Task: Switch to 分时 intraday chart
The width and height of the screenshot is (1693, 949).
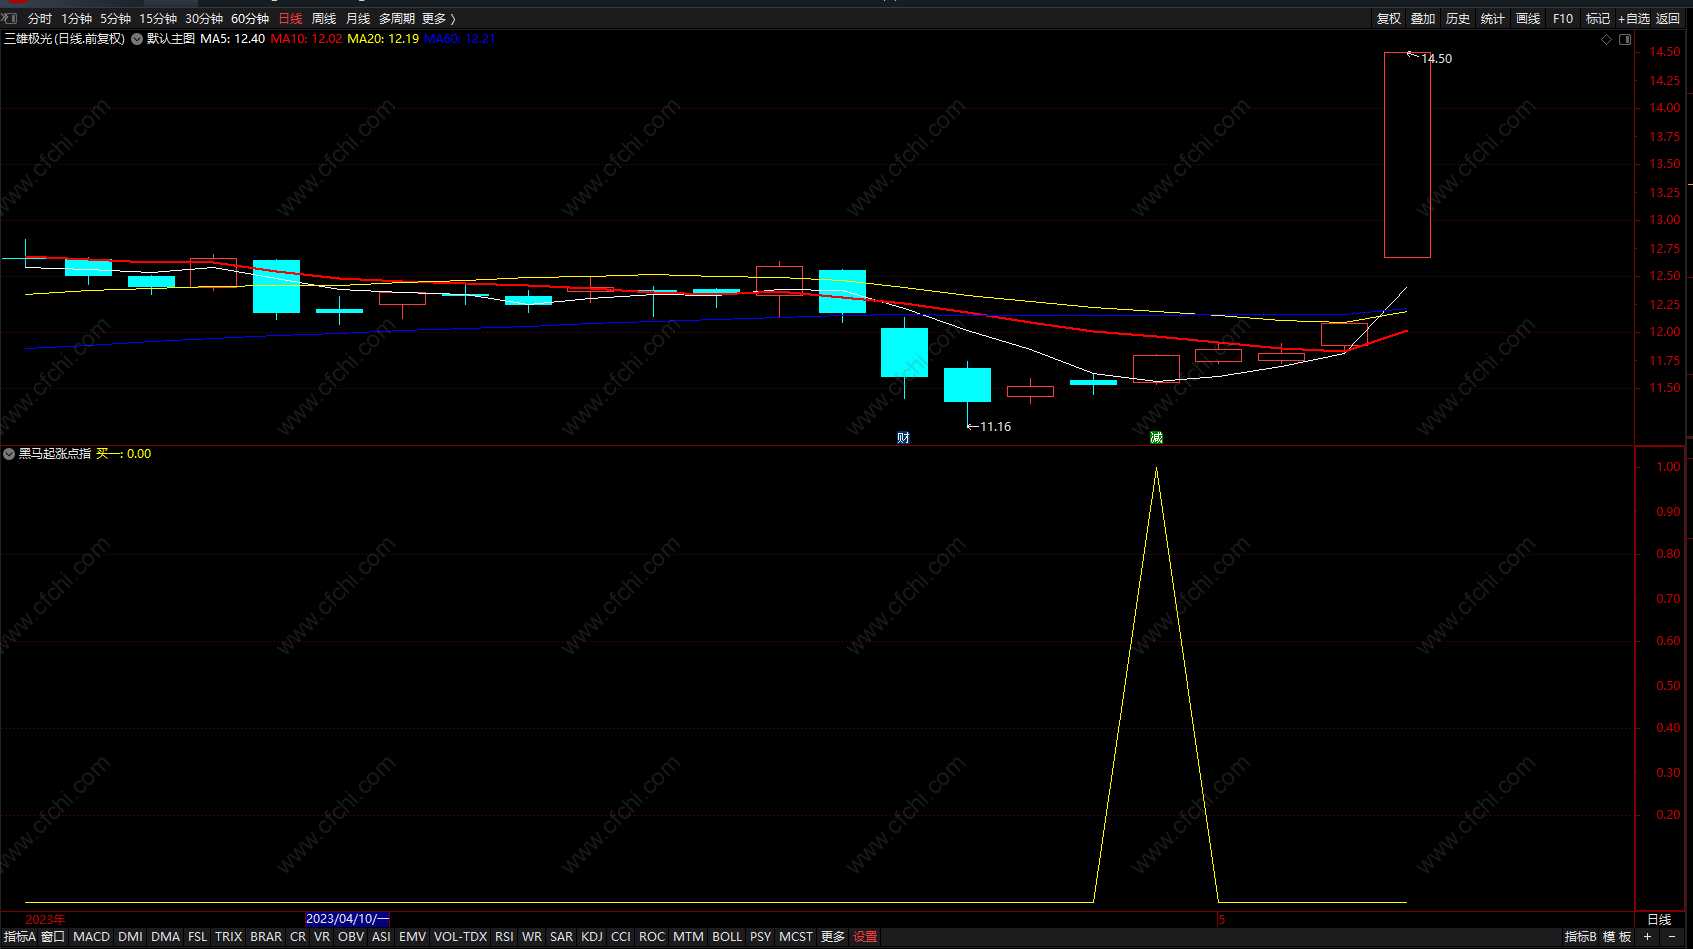Action: [x=40, y=19]
